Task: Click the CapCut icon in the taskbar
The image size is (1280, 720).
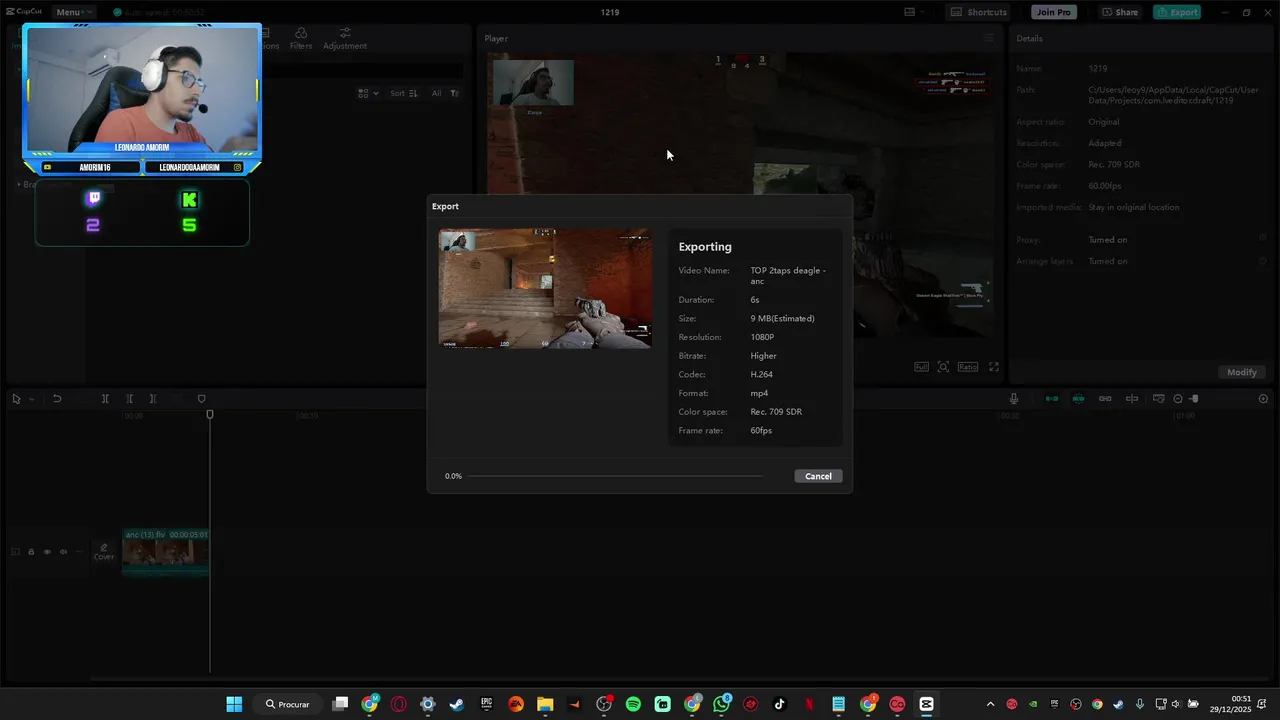Action: 926,704
